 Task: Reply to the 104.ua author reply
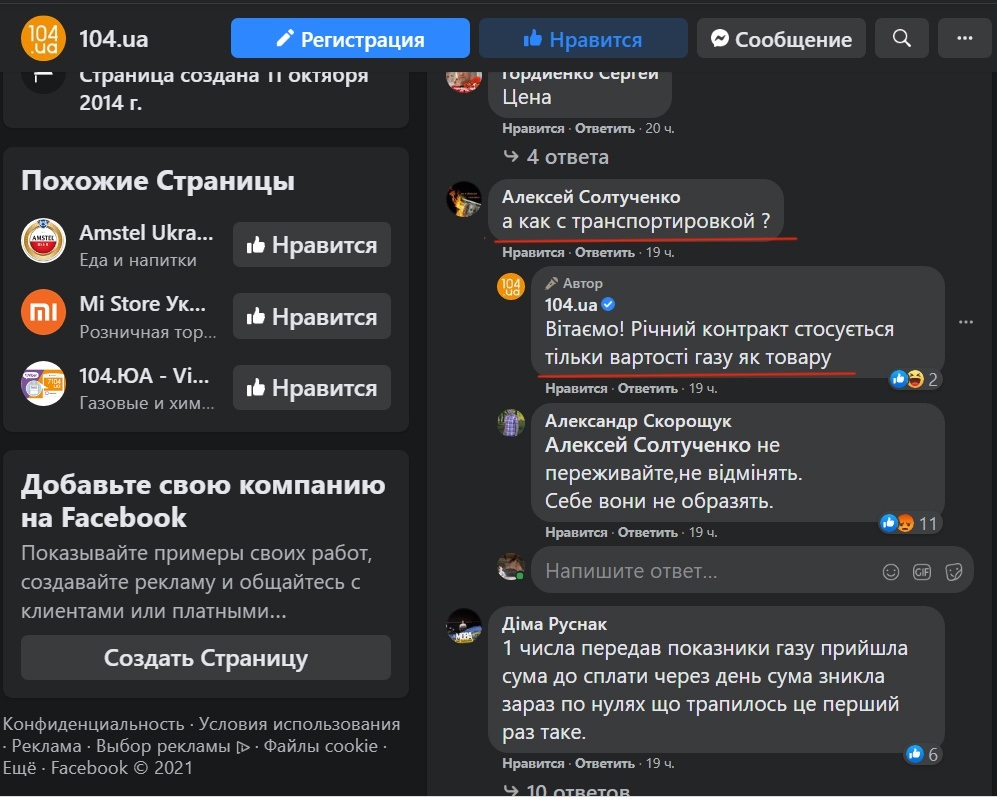coord(648,389)
